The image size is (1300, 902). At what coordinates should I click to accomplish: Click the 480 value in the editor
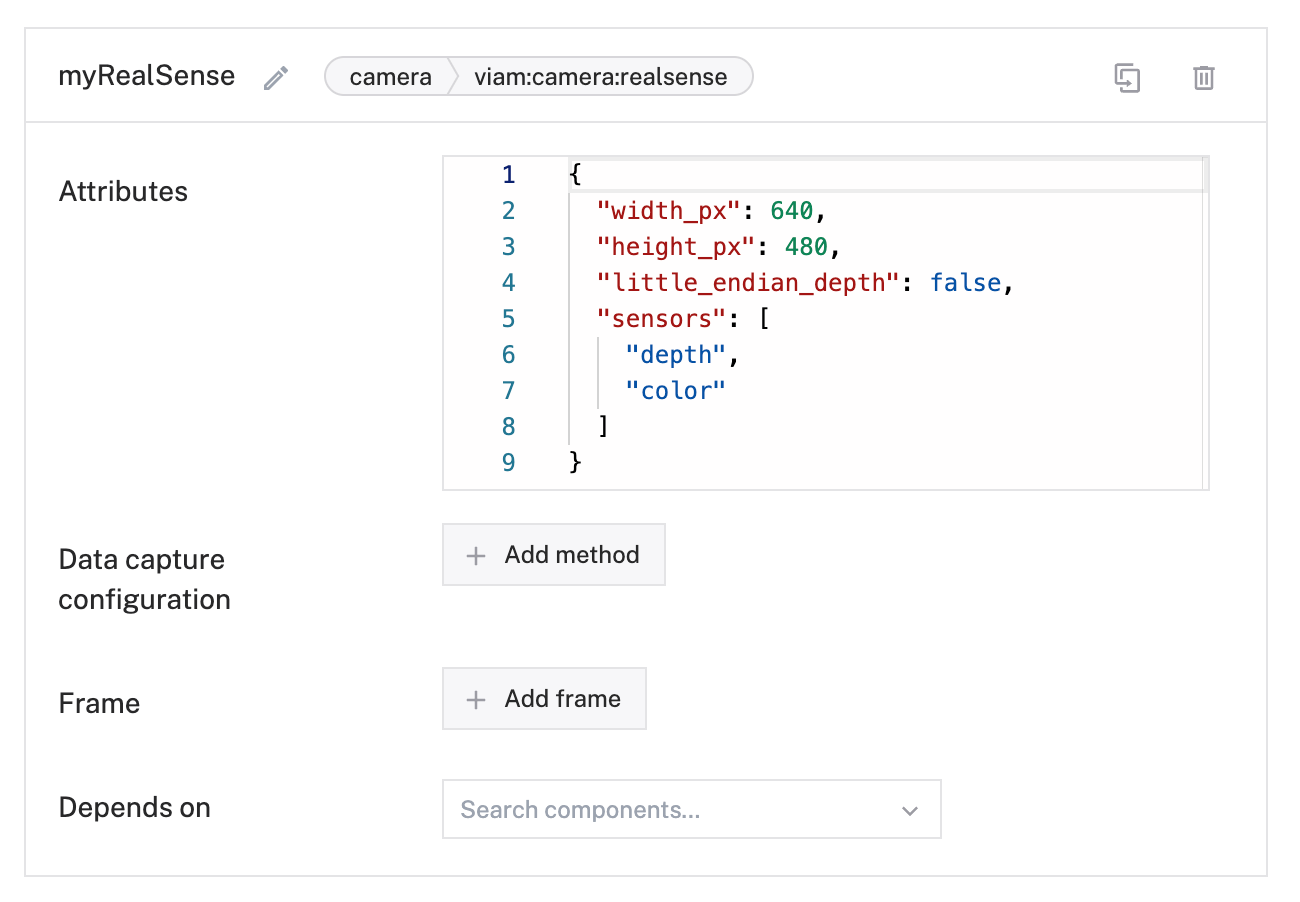click(807, 247)
